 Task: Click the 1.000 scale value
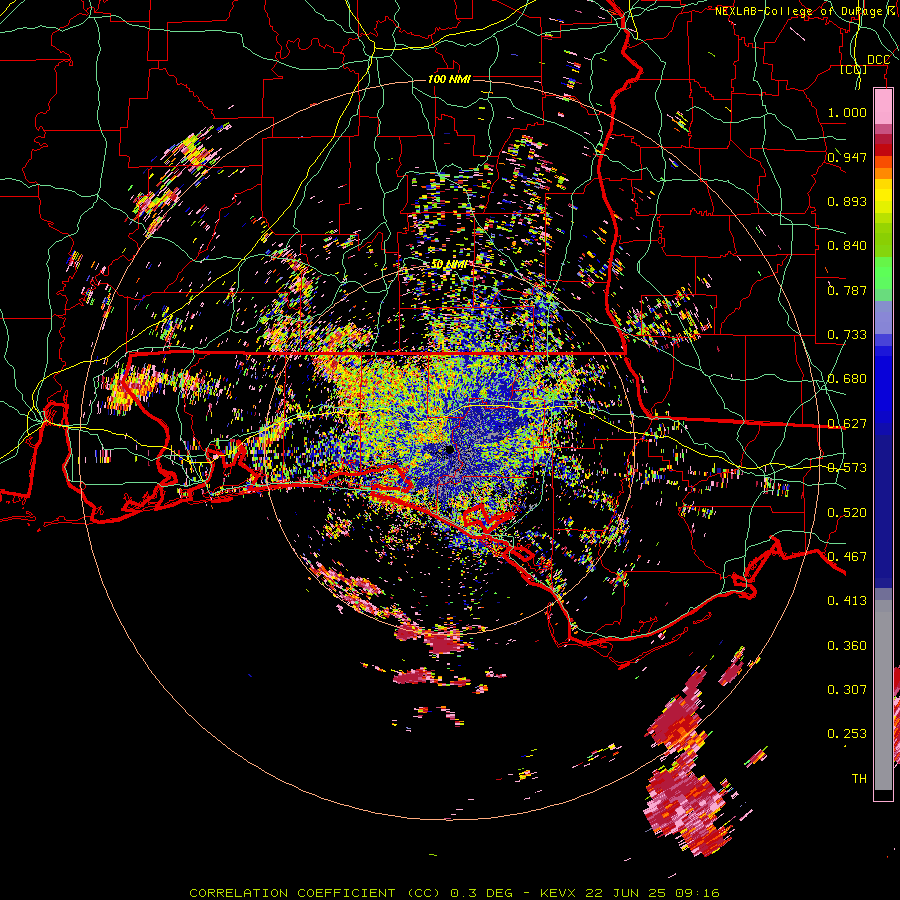[847, 112]
